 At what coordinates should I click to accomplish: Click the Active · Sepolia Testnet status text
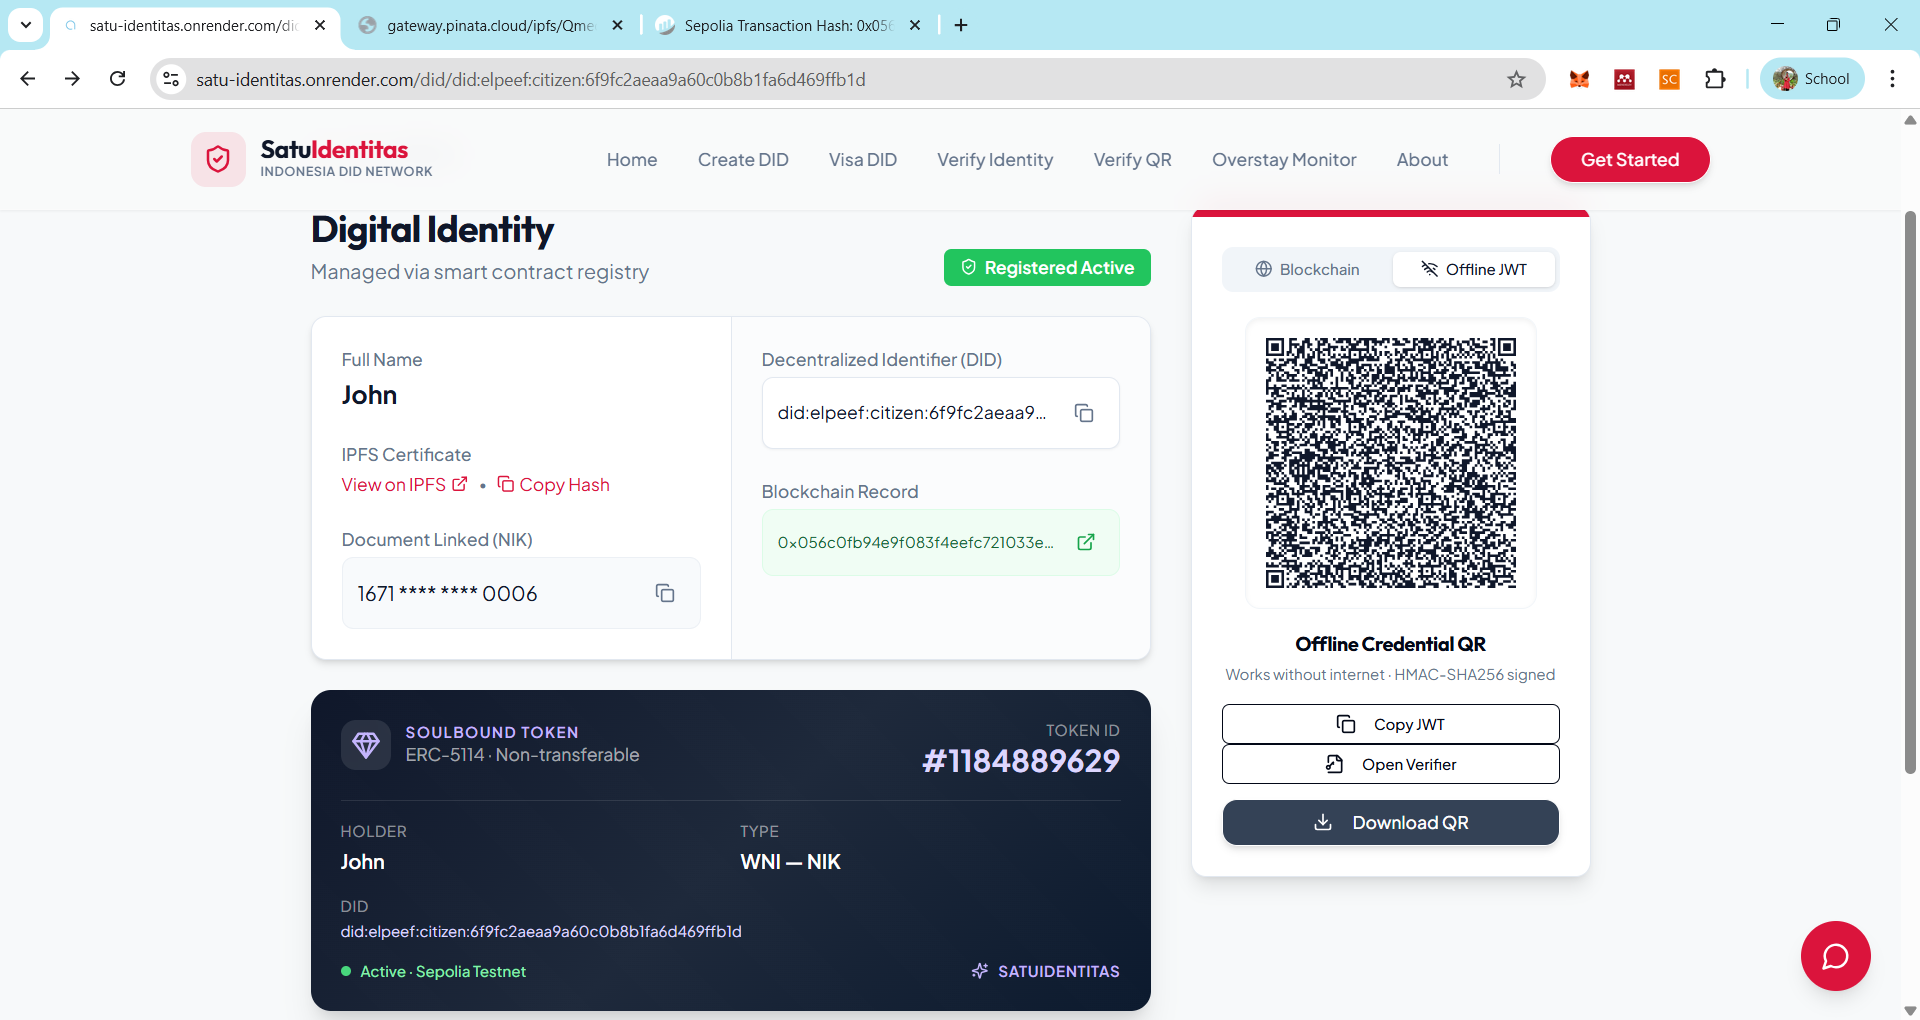coord(443,972)
